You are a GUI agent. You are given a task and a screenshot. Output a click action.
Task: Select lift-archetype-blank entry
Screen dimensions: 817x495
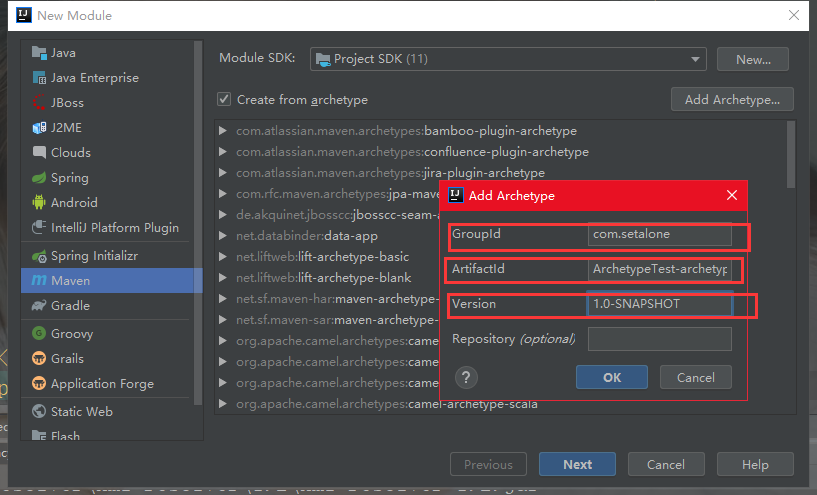pos(324,278)
